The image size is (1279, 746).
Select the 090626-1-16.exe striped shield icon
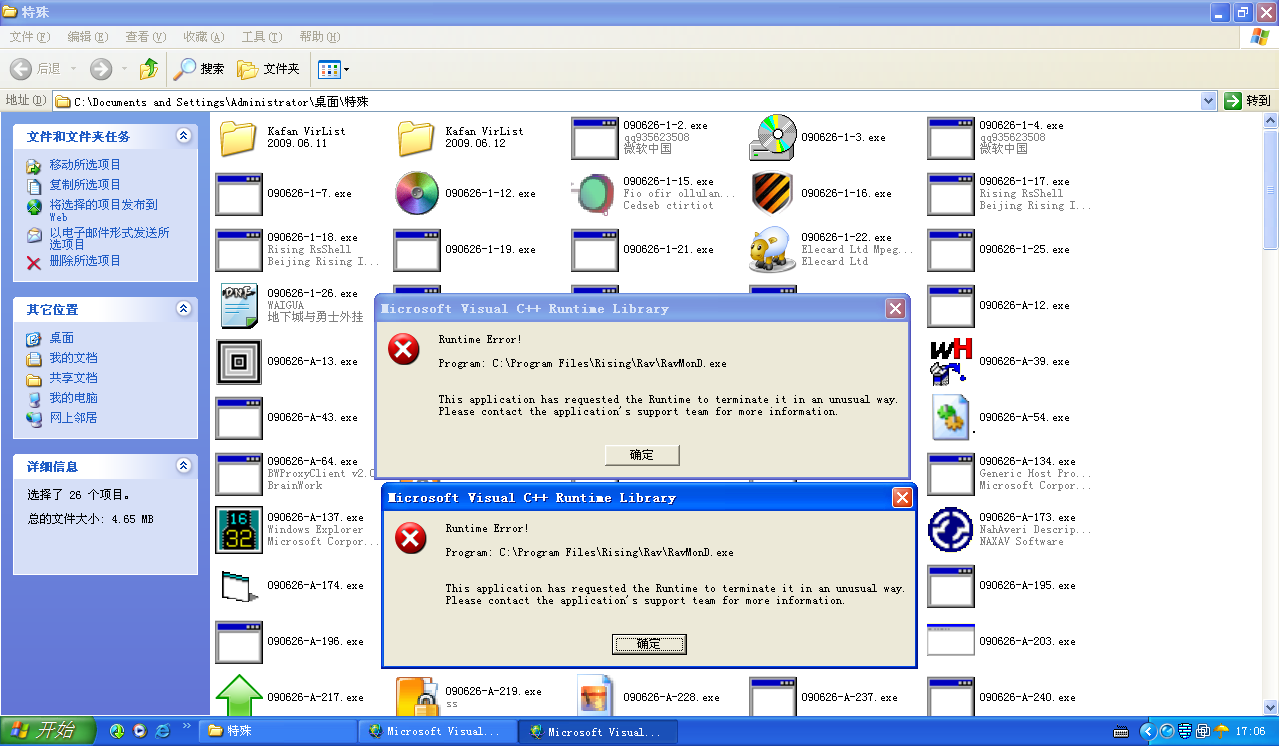tap(773, 194)
